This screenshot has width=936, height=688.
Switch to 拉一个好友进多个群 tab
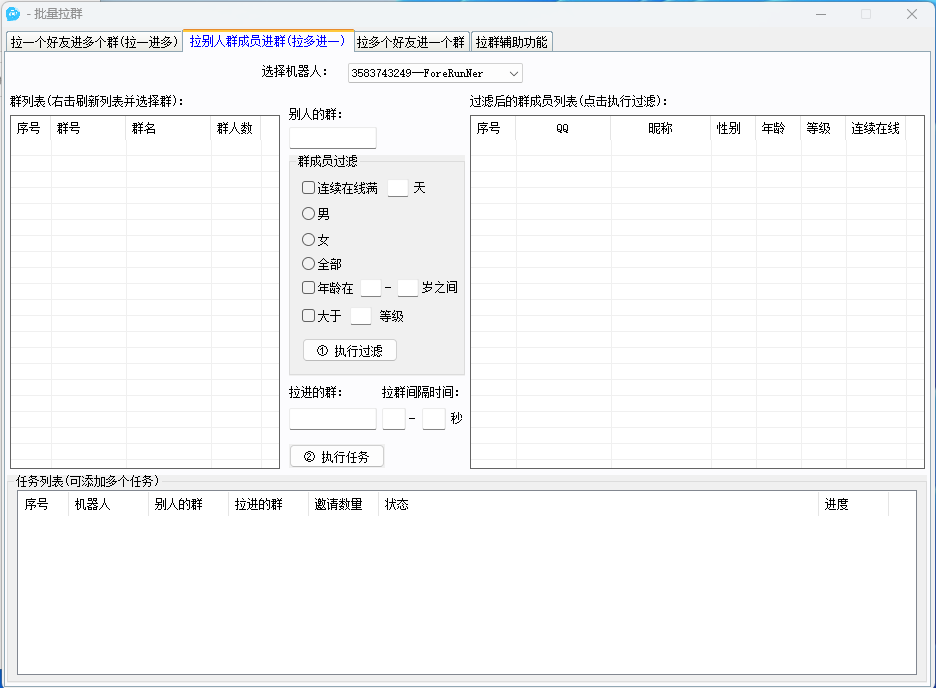[94, 42]
